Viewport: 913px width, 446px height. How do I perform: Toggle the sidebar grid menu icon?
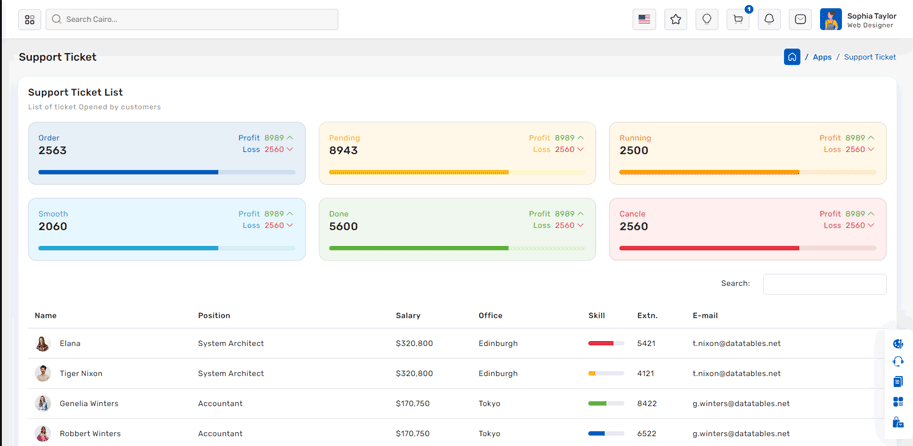tap(30, 19)
